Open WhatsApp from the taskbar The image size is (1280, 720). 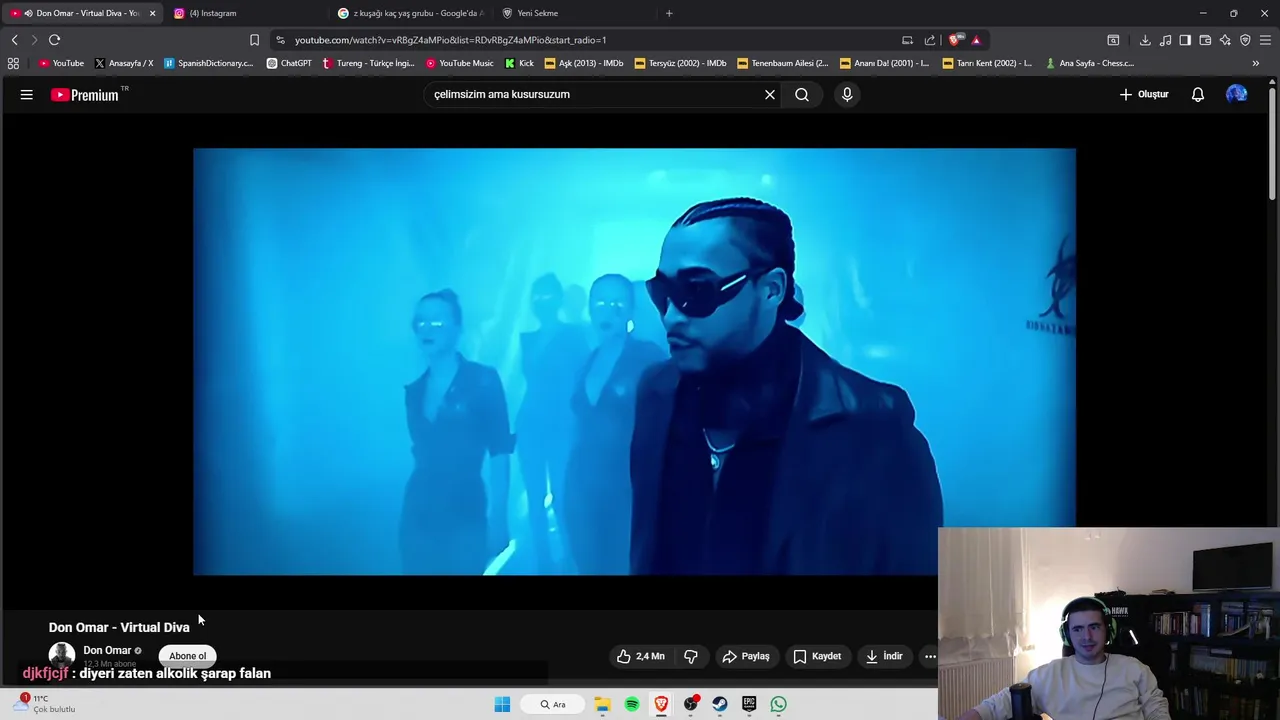(778, 704)
